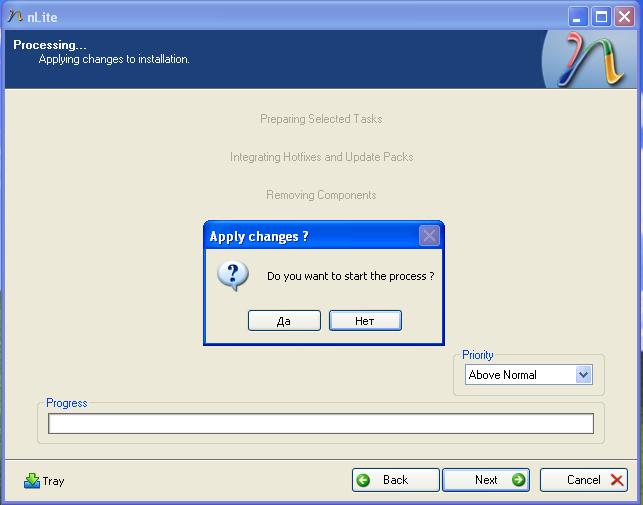Click the green Tray arrow icon
The height and width of the screenshot is (505, 643).
[x=32, y=480]
